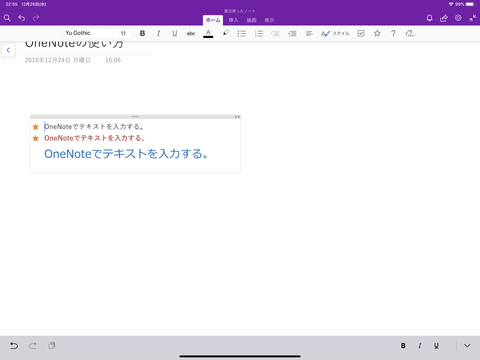480x360 pixels.
Task: Insert a bulleted list
Action: pyautogui.click(x=242, y=33)
